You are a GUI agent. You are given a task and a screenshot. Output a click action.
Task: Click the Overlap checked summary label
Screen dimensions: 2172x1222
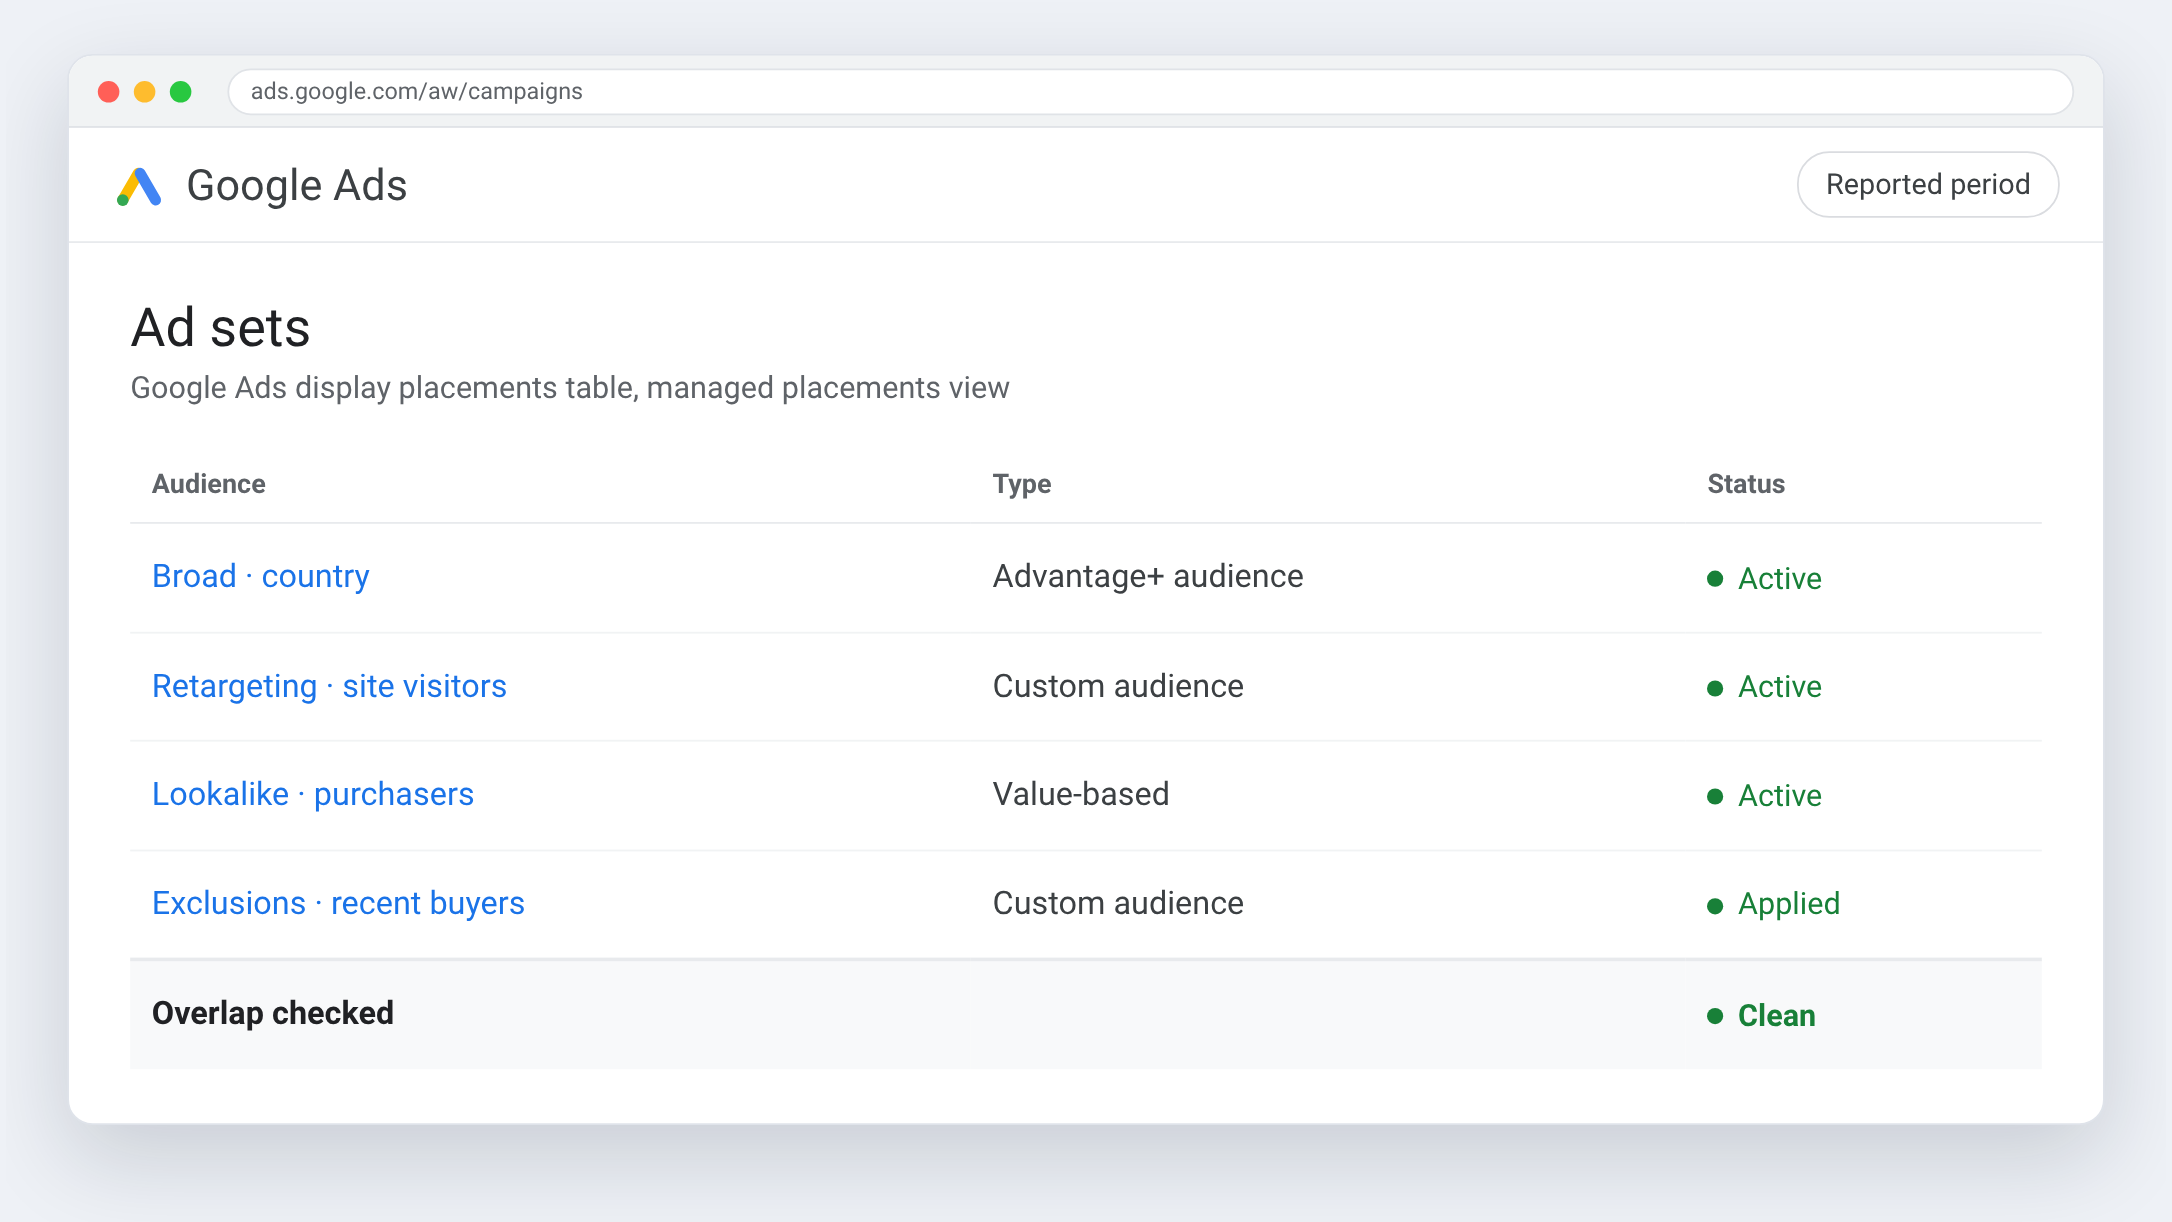point(273,1014)
